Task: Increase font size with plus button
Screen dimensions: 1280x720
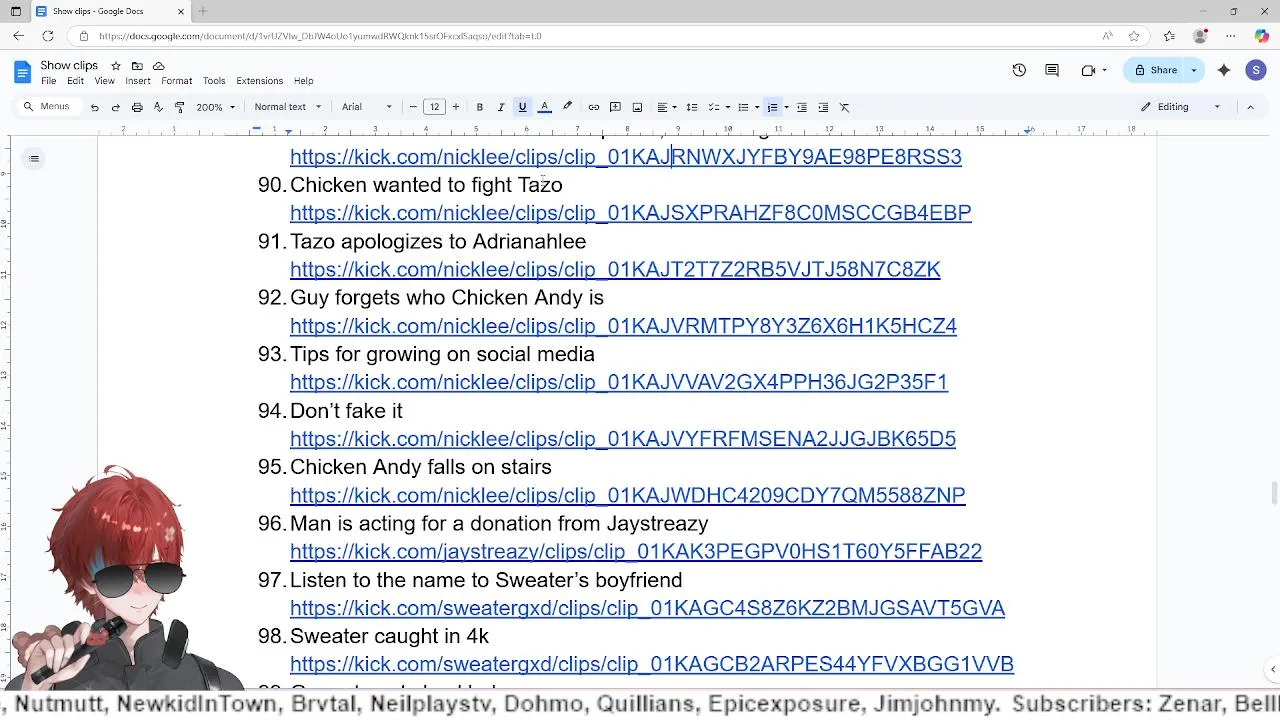Action: (x=456, y=107)
